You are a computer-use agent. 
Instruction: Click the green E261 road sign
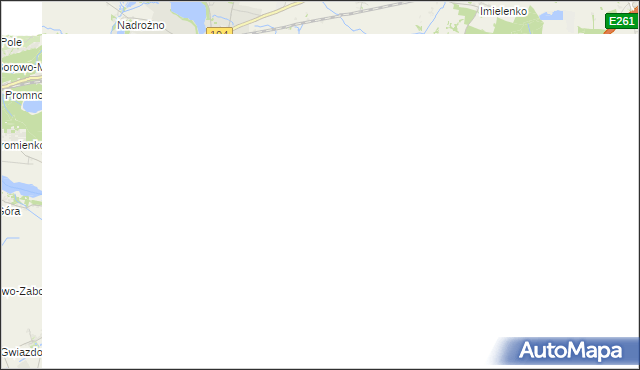pyautogui.click(x=622, y=21)
